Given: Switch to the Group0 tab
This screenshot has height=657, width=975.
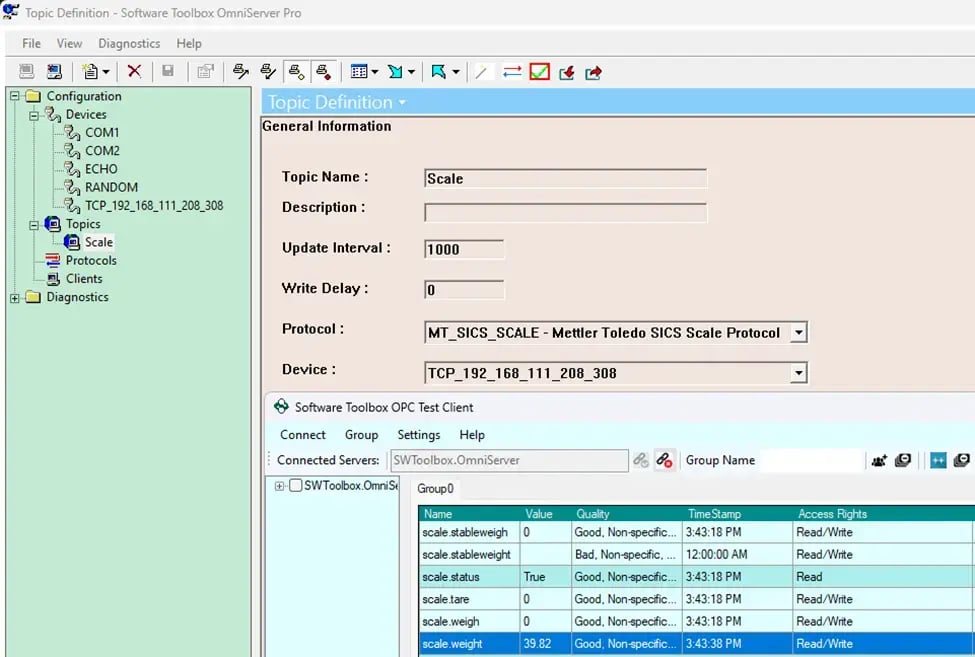Looking at the screenshot, I should click(x=436, y=489).
